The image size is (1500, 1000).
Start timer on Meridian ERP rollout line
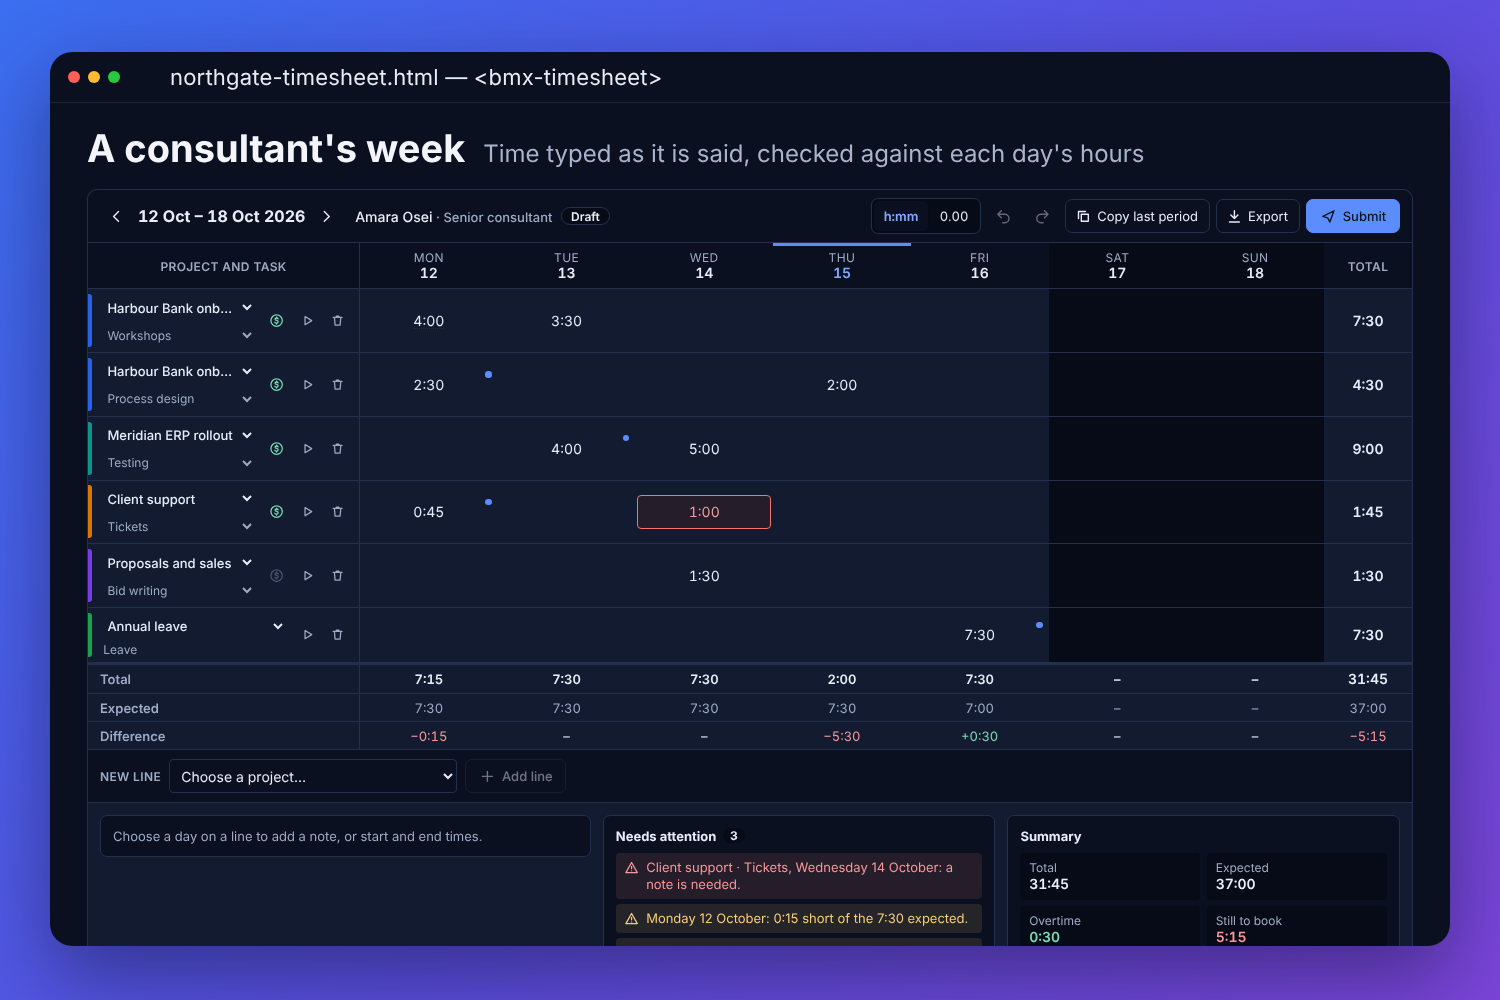[308, 449]
